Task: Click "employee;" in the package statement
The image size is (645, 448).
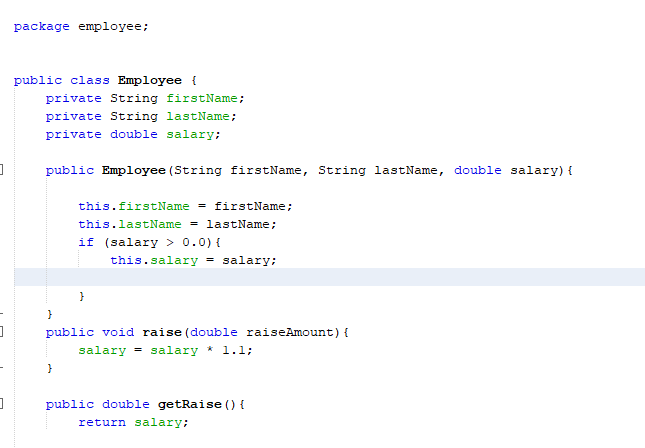Action: pos(114,27)
